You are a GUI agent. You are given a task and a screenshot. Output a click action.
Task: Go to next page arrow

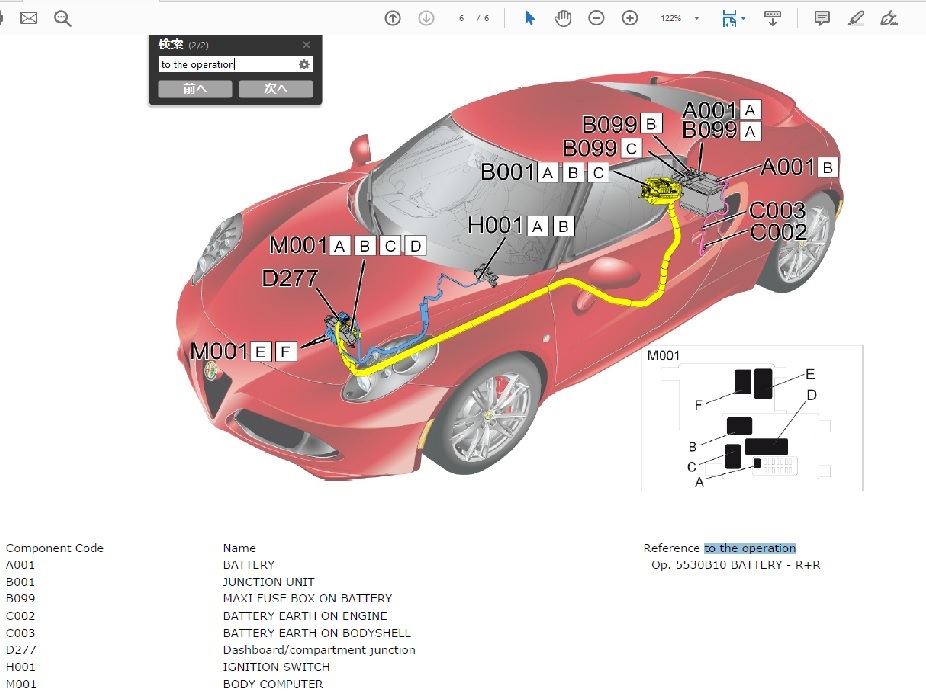(x=426, y=18)
